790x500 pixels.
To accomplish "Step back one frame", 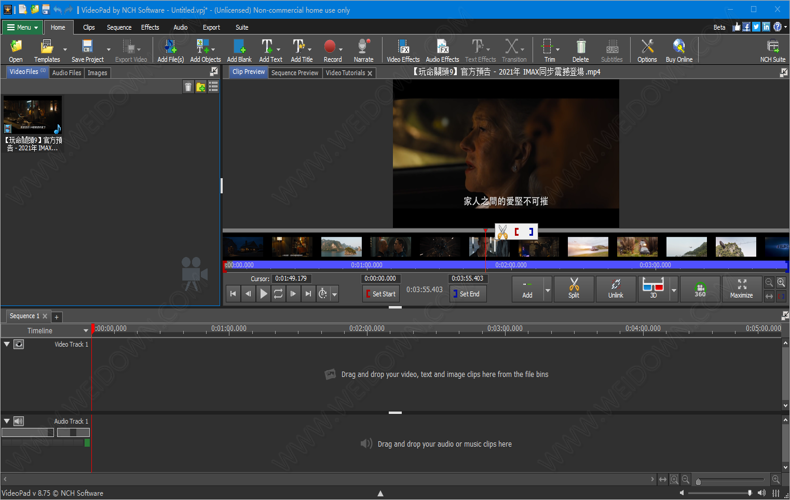I will coord(248,293).
